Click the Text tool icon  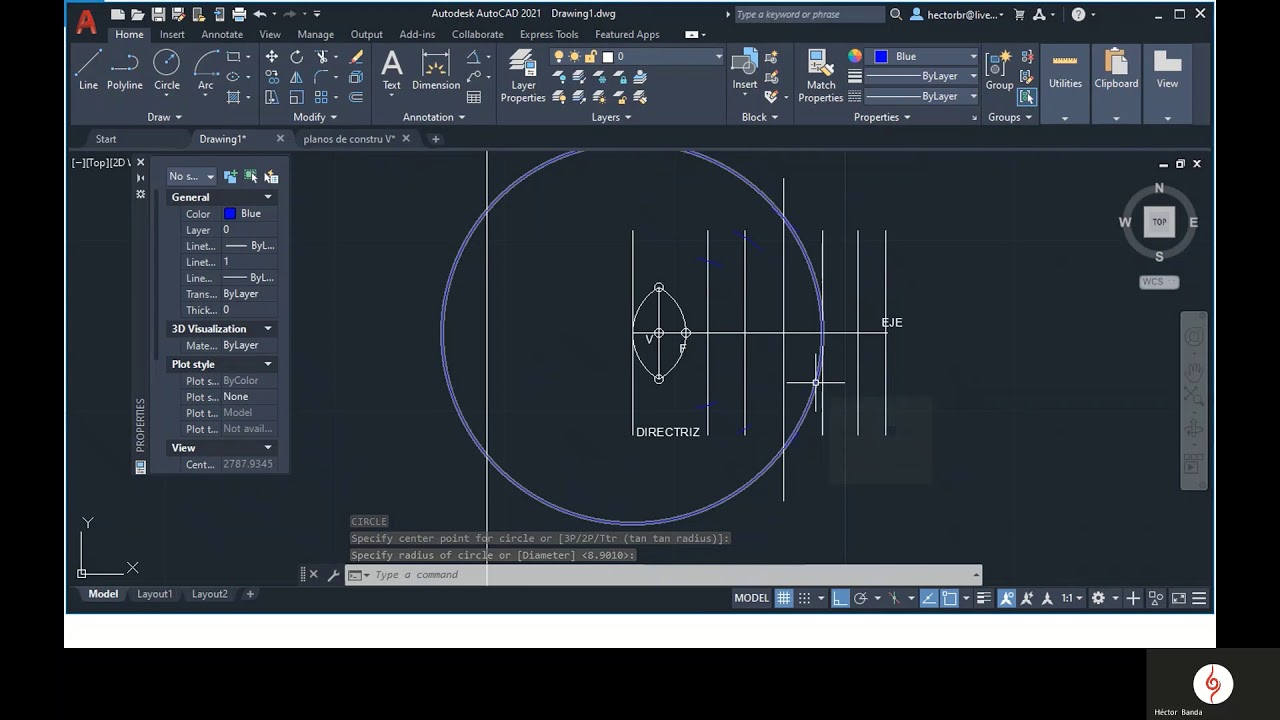[392, 70]
